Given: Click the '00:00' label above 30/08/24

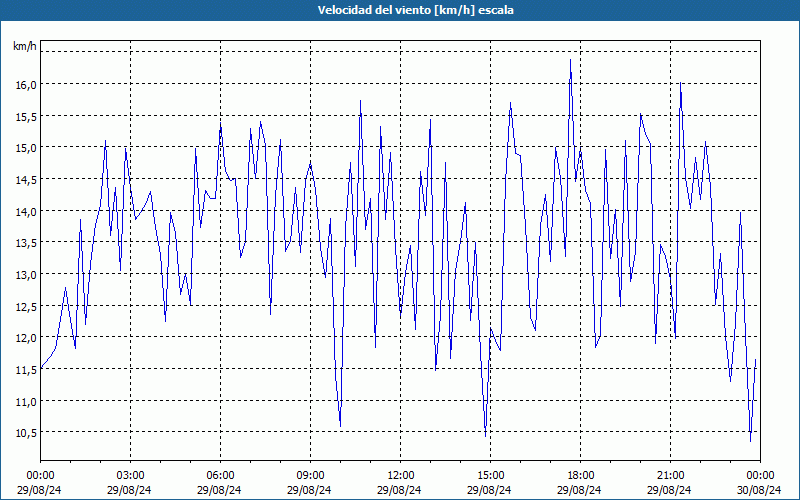Looking at the screenshot, I should 760,476.
